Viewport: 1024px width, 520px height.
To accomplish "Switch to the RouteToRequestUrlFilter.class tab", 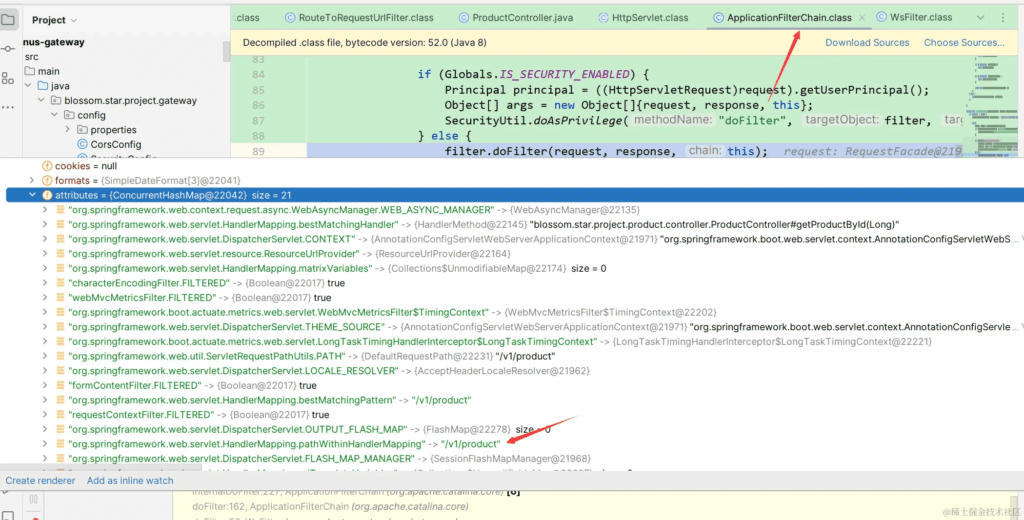I will click(359, 18).
